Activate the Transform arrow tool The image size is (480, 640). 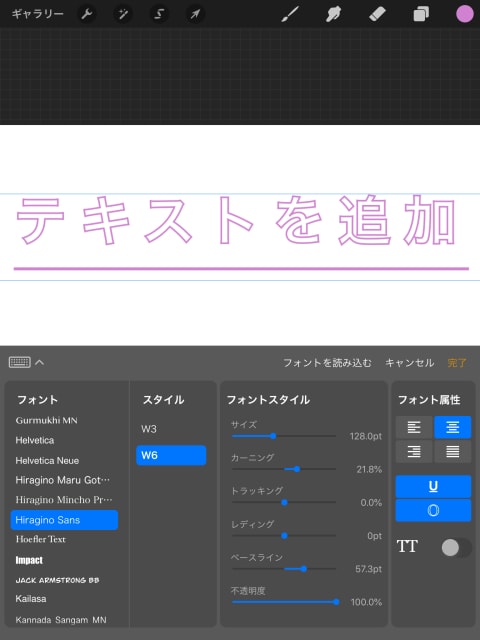(195, 14)
